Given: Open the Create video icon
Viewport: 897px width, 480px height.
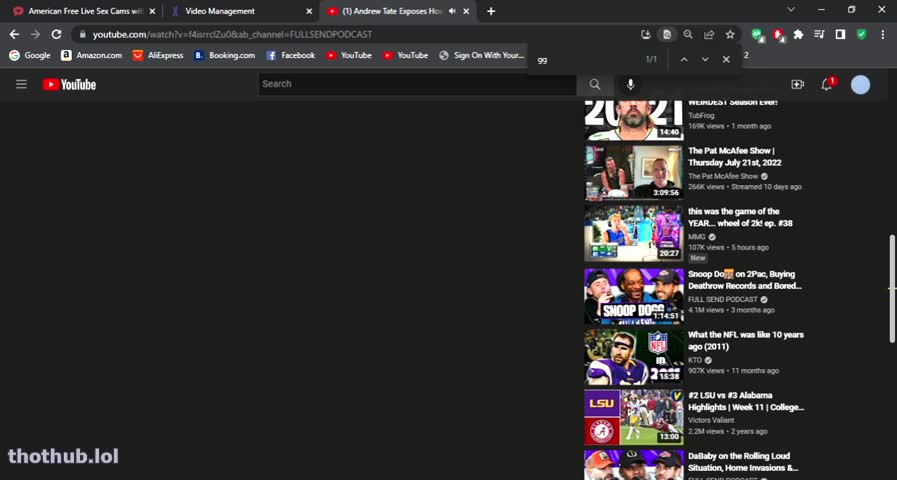Looking at the screenshot, I should (797, 84).
